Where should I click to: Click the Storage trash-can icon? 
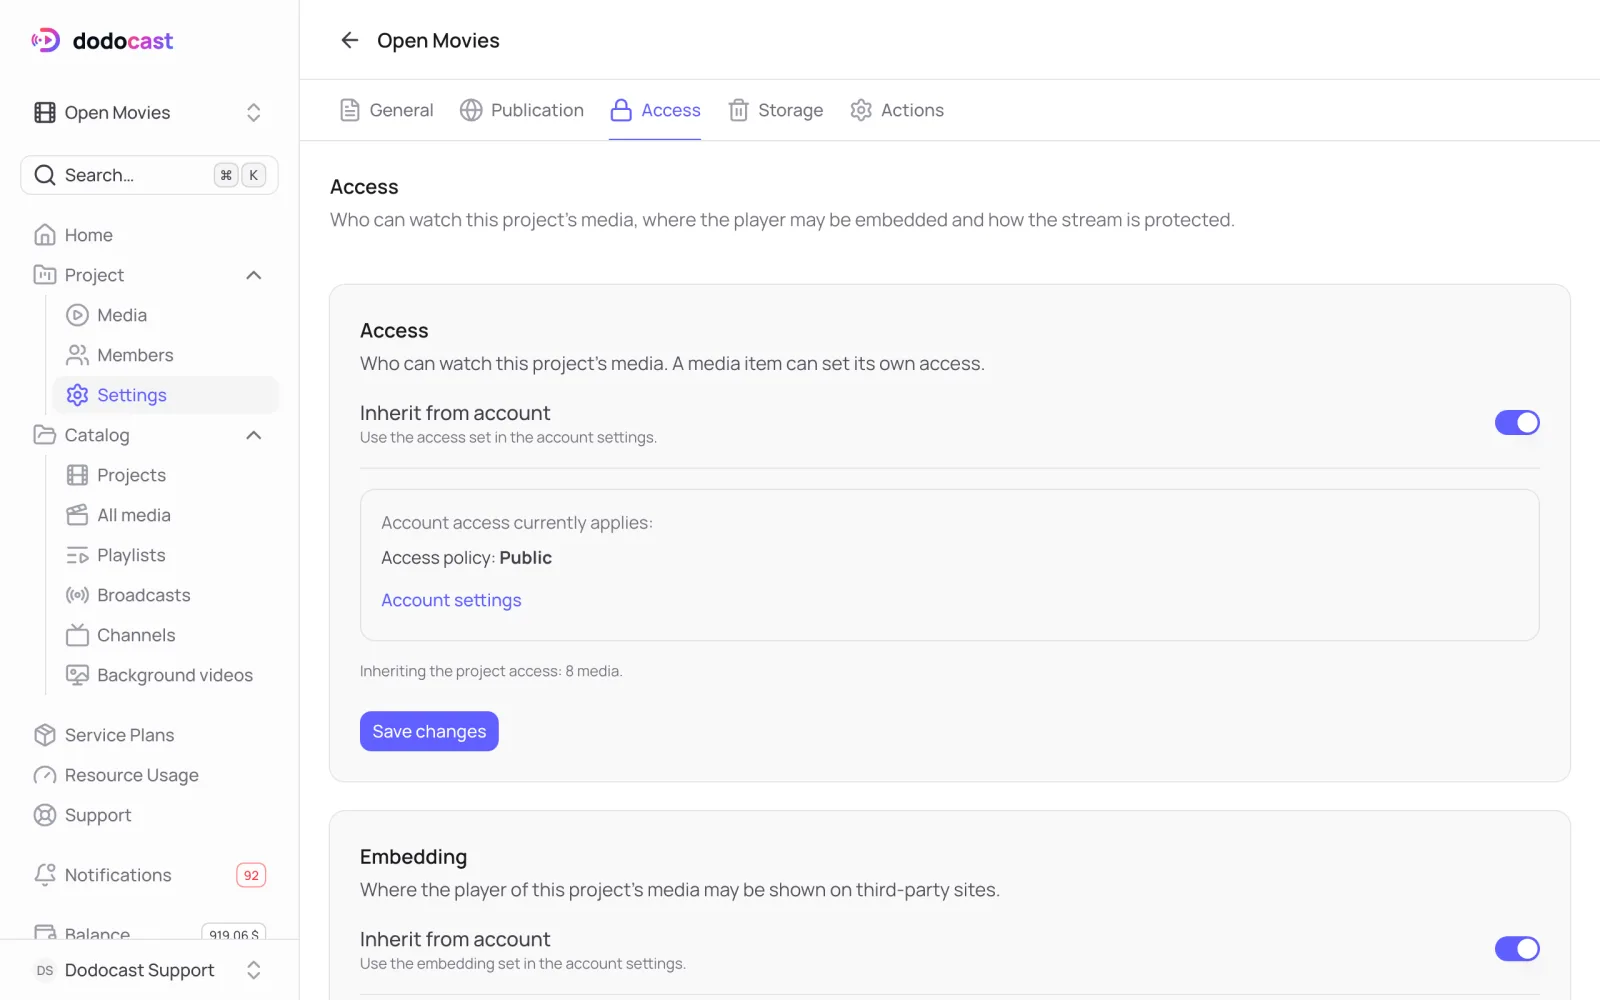(738, 110)
